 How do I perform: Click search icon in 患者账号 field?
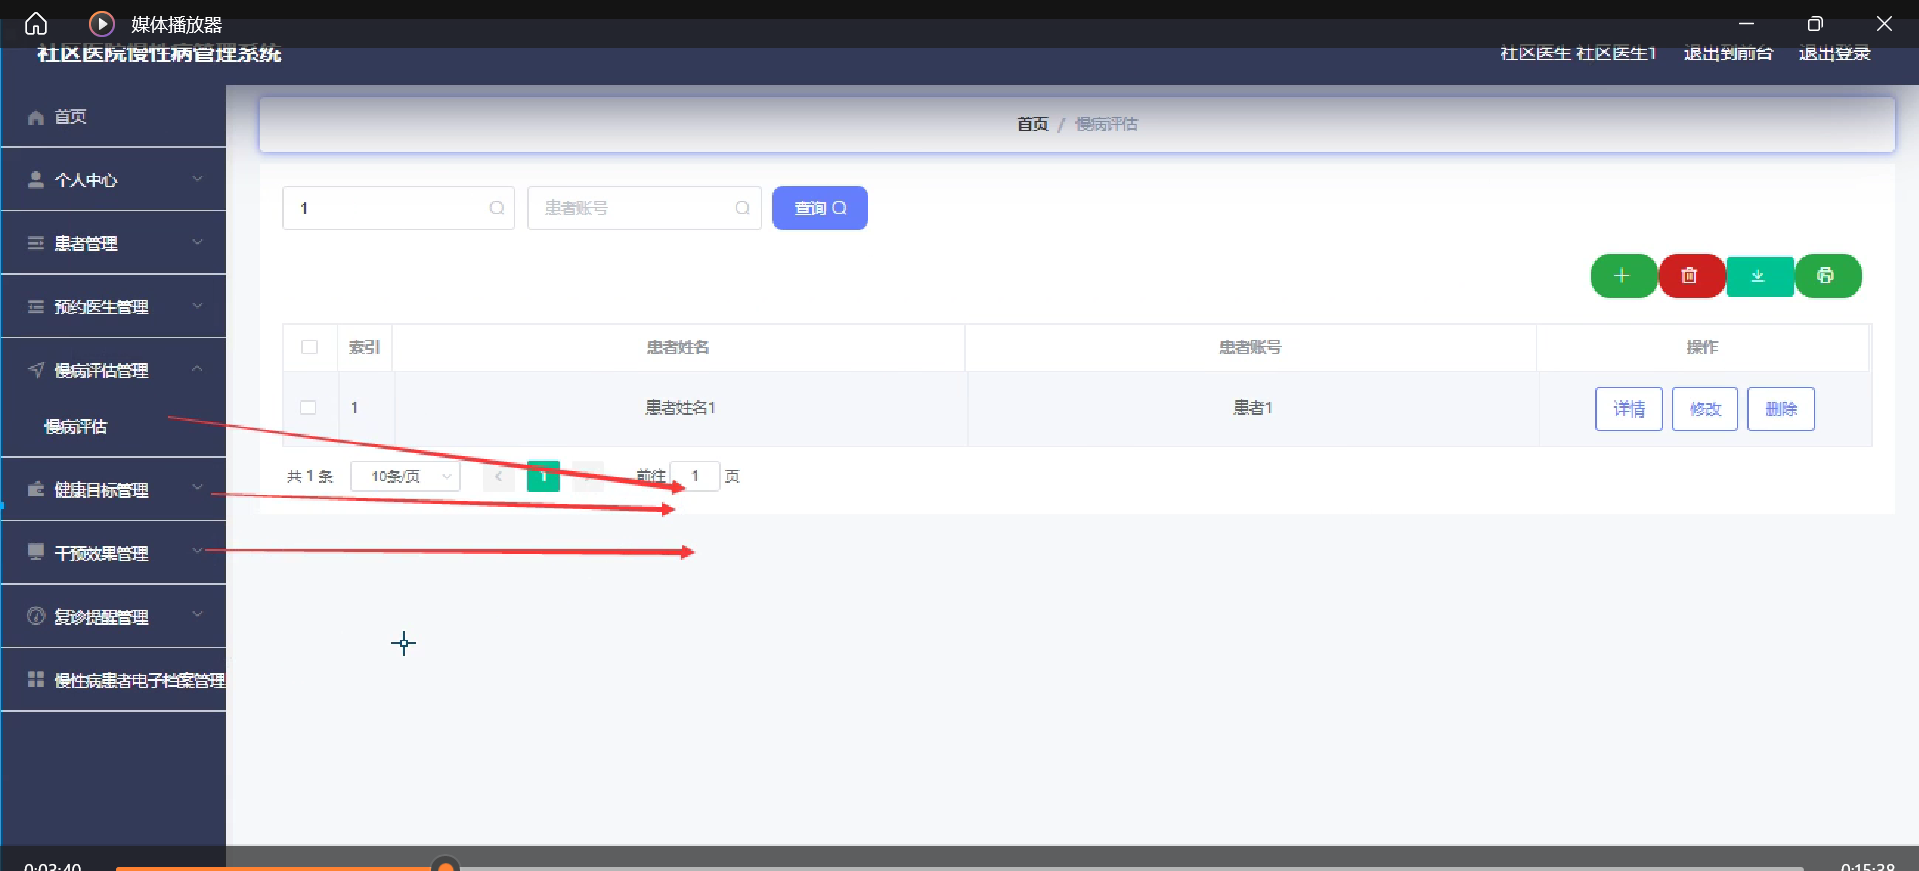click(742, 208)
